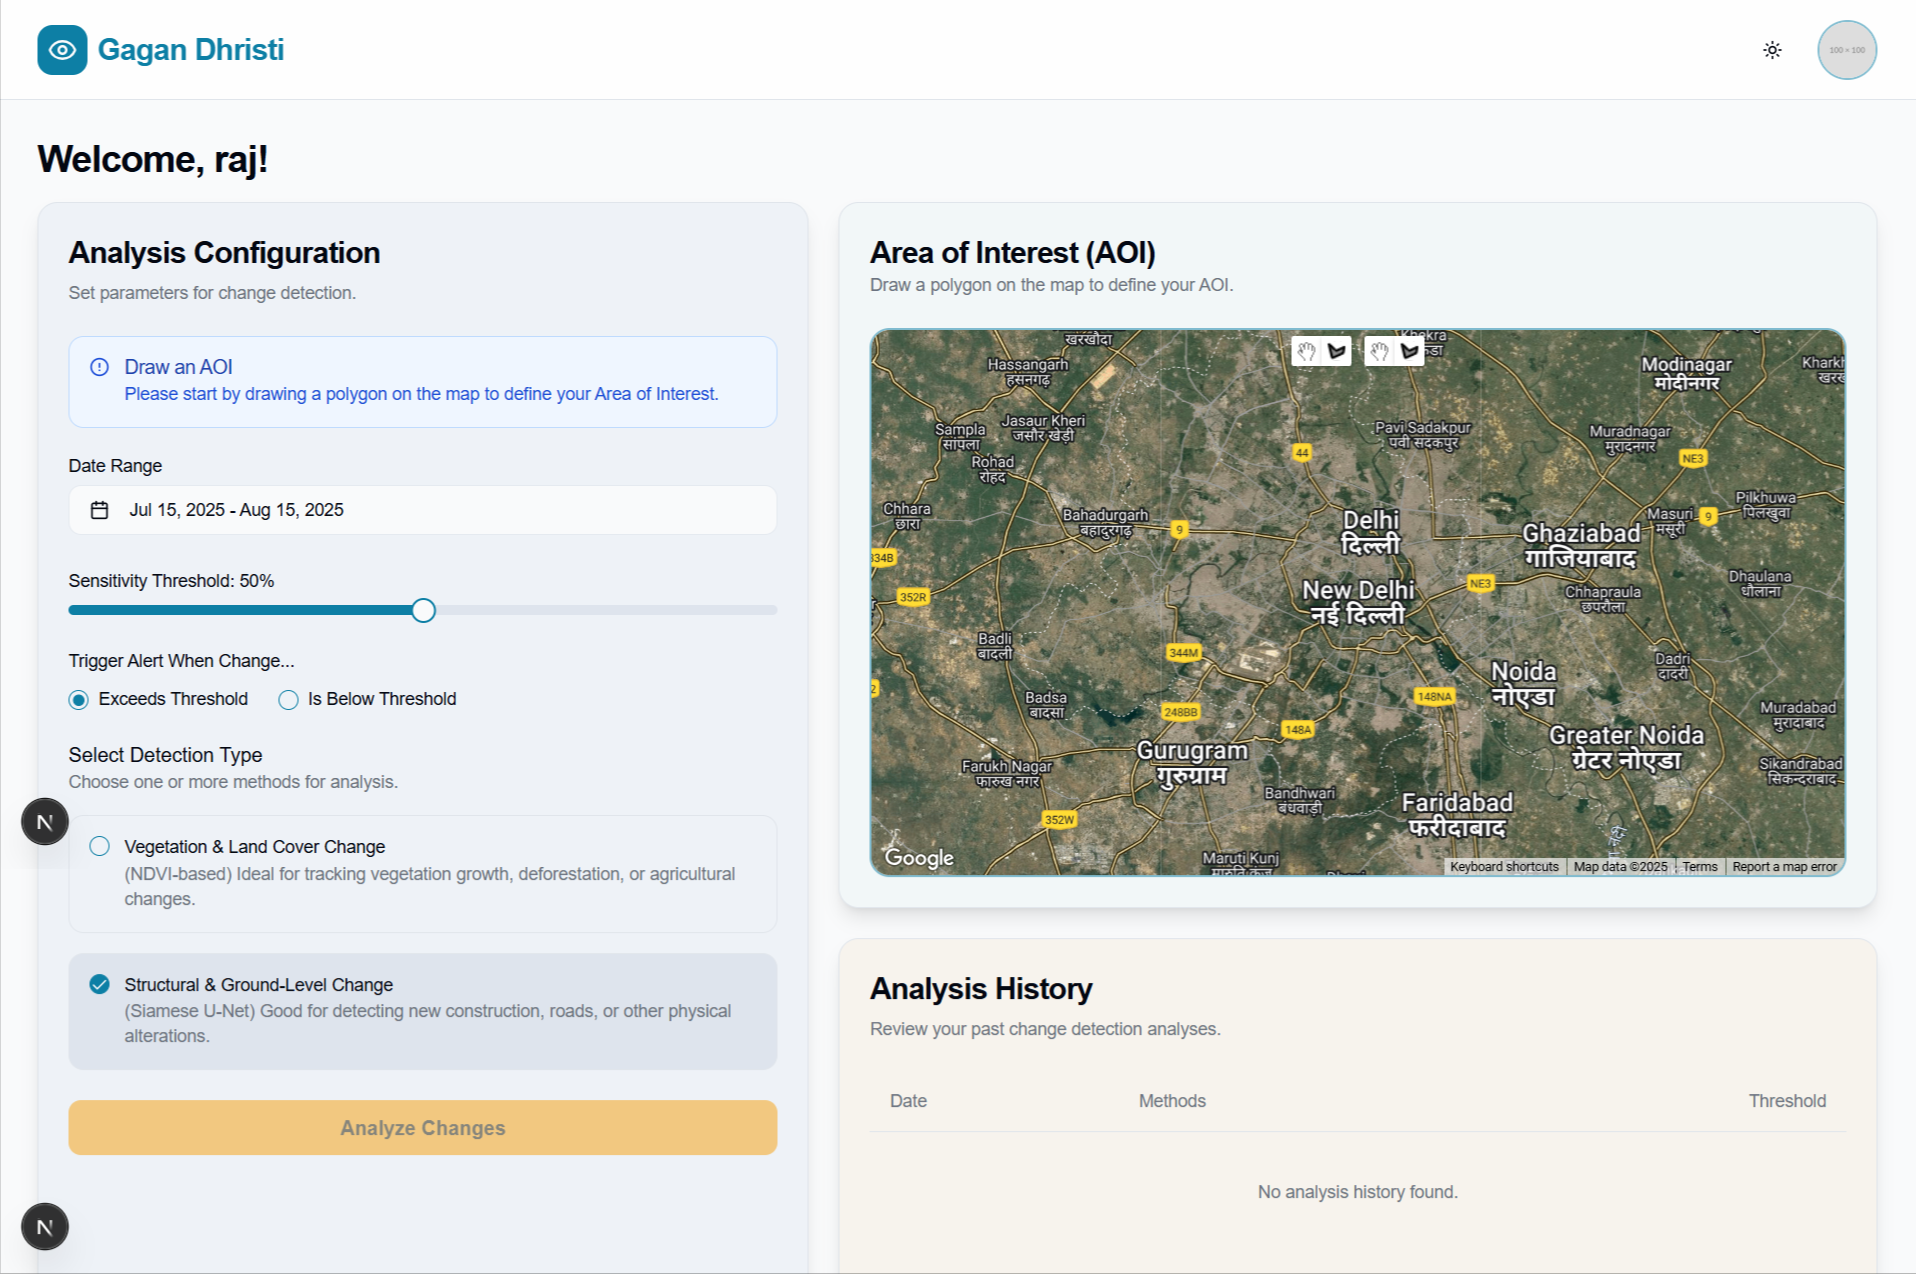The image size is (1916, 1274).
Task: Click the Gagan Dhristi title text
Action: [191, 50]
